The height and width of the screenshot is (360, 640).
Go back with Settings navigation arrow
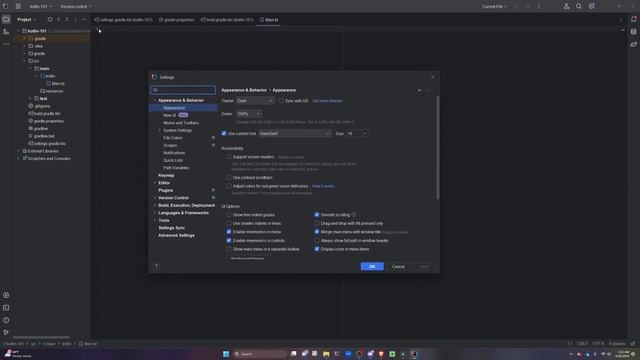[x=420, y=90]
